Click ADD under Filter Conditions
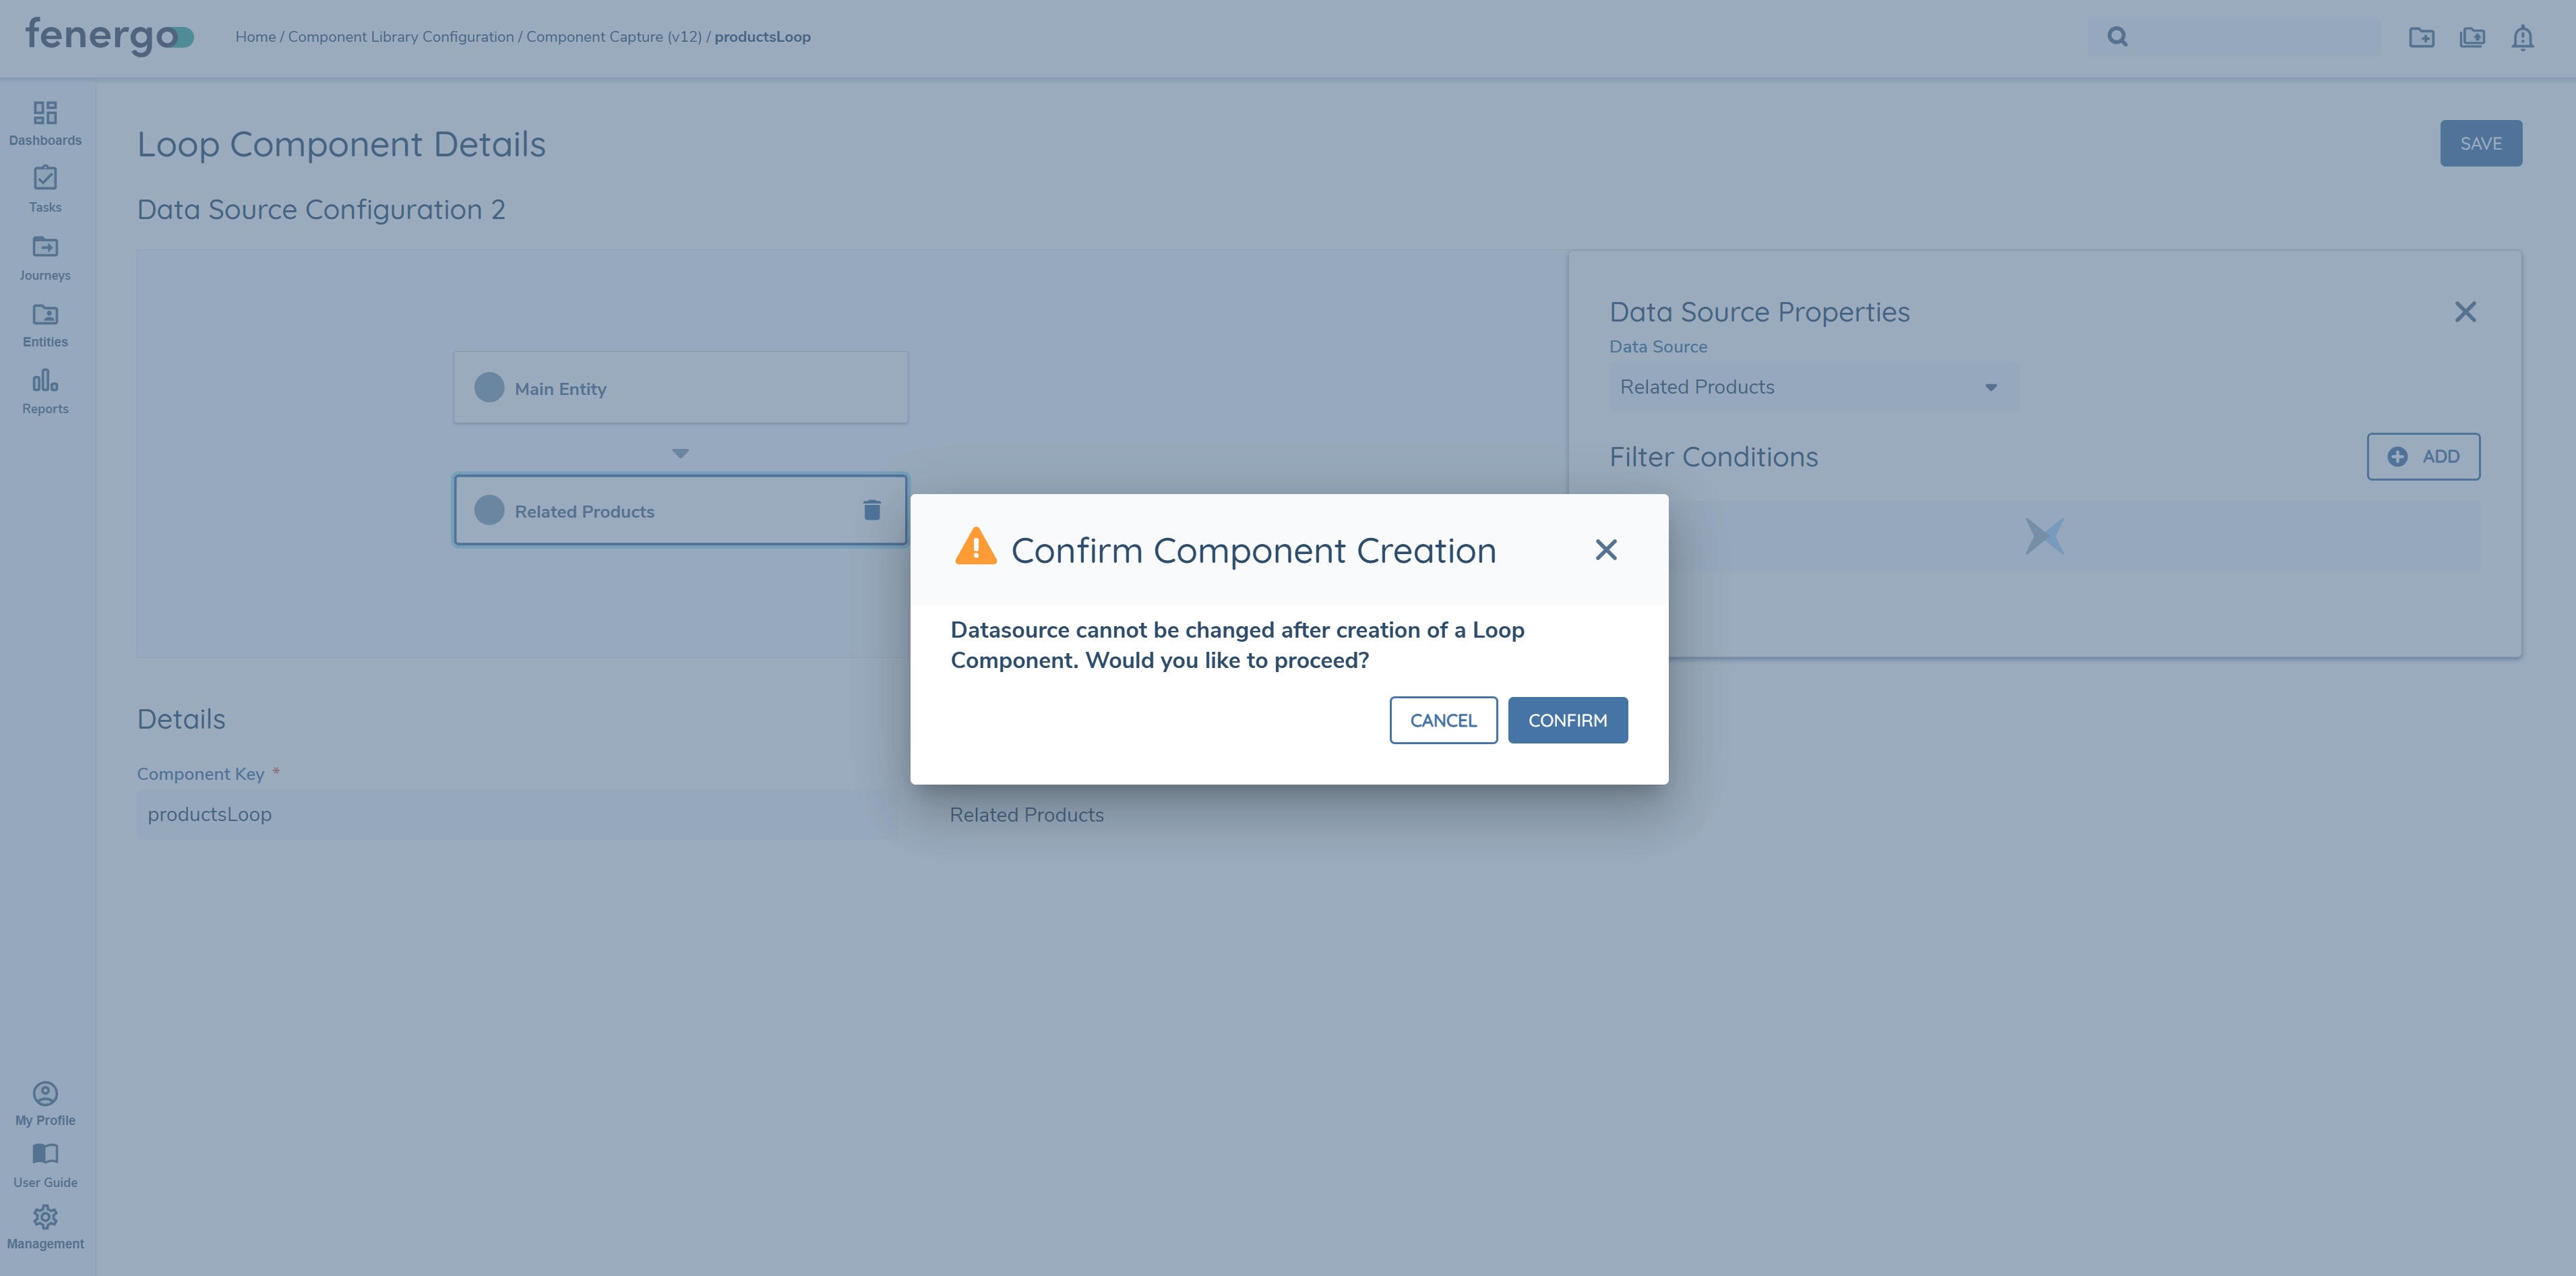 [x=2423, y=456]
